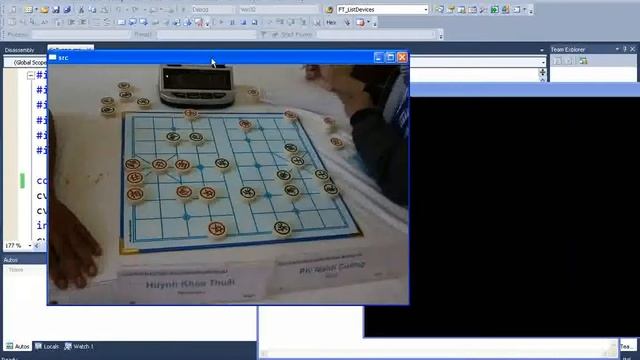
Task: Switch to the Disassembly tab
Action: click(x=19, y=50)
